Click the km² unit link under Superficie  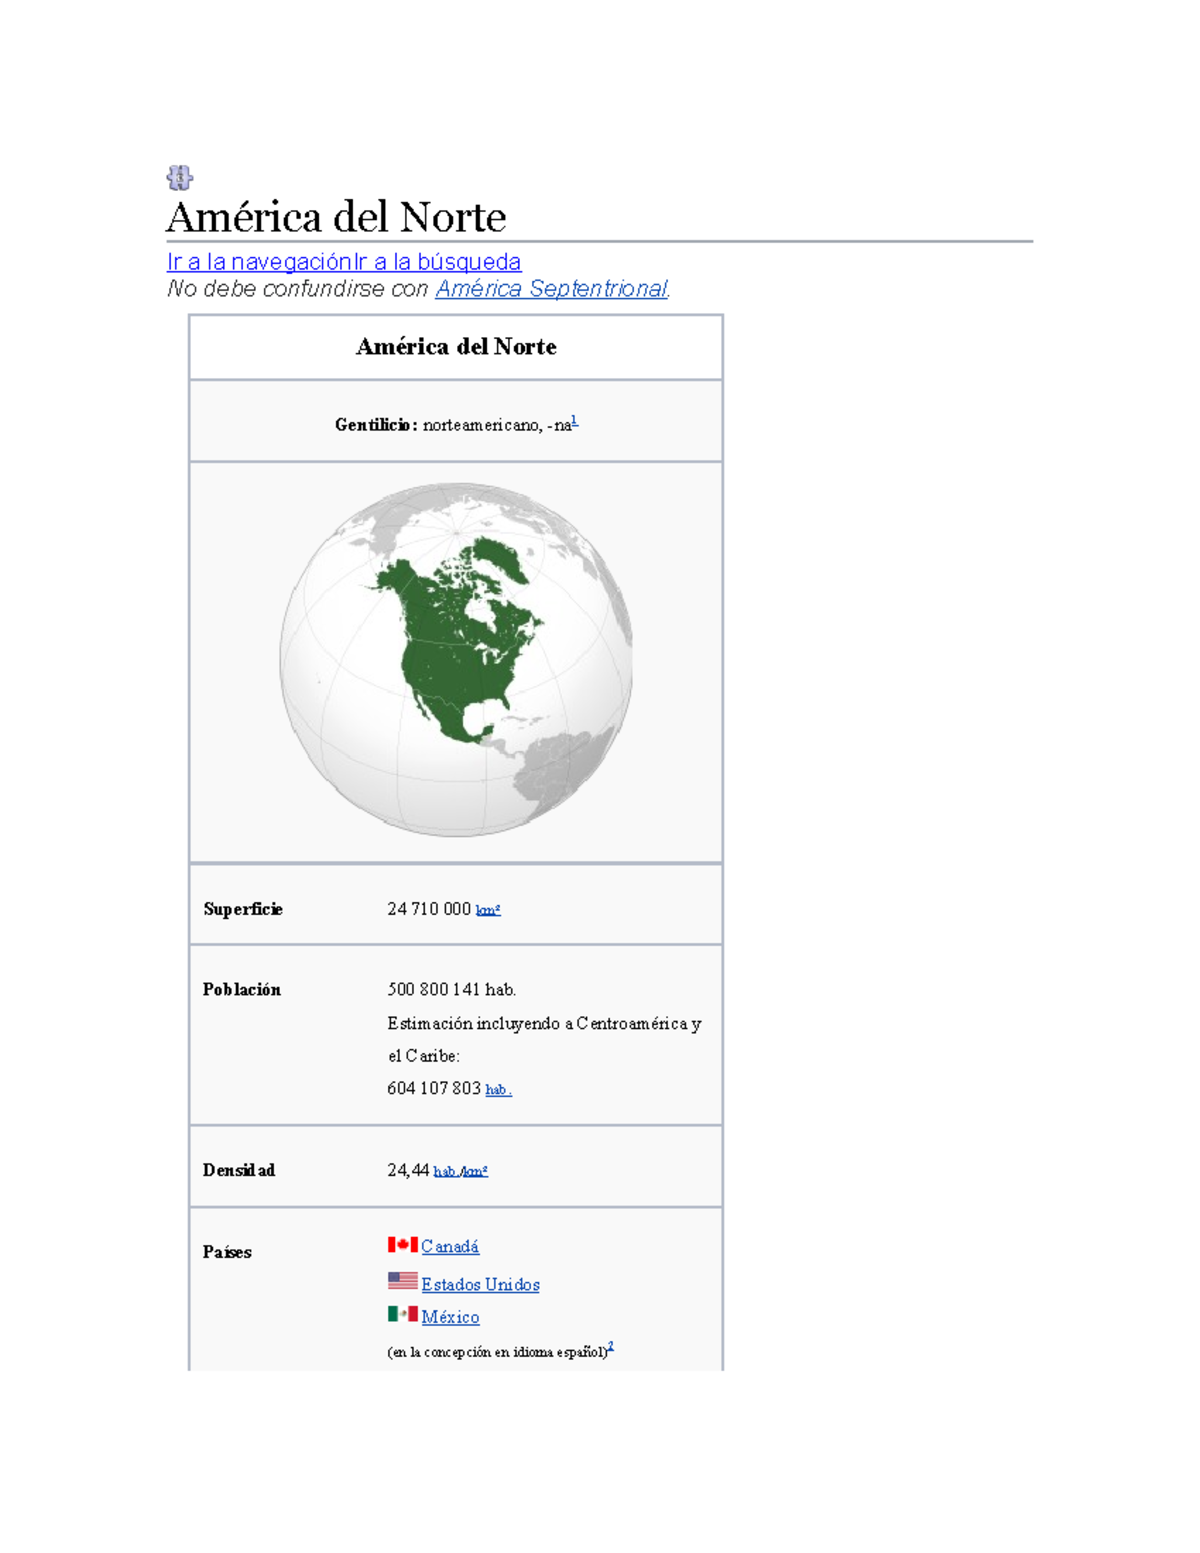click(487, 911)
